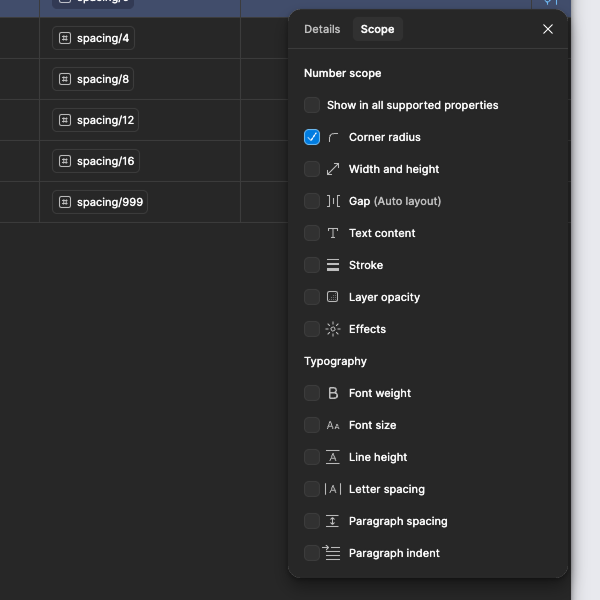Click the Corner radius label
The height and width of the screenshot is (600, 600).
tap(385, 137)
